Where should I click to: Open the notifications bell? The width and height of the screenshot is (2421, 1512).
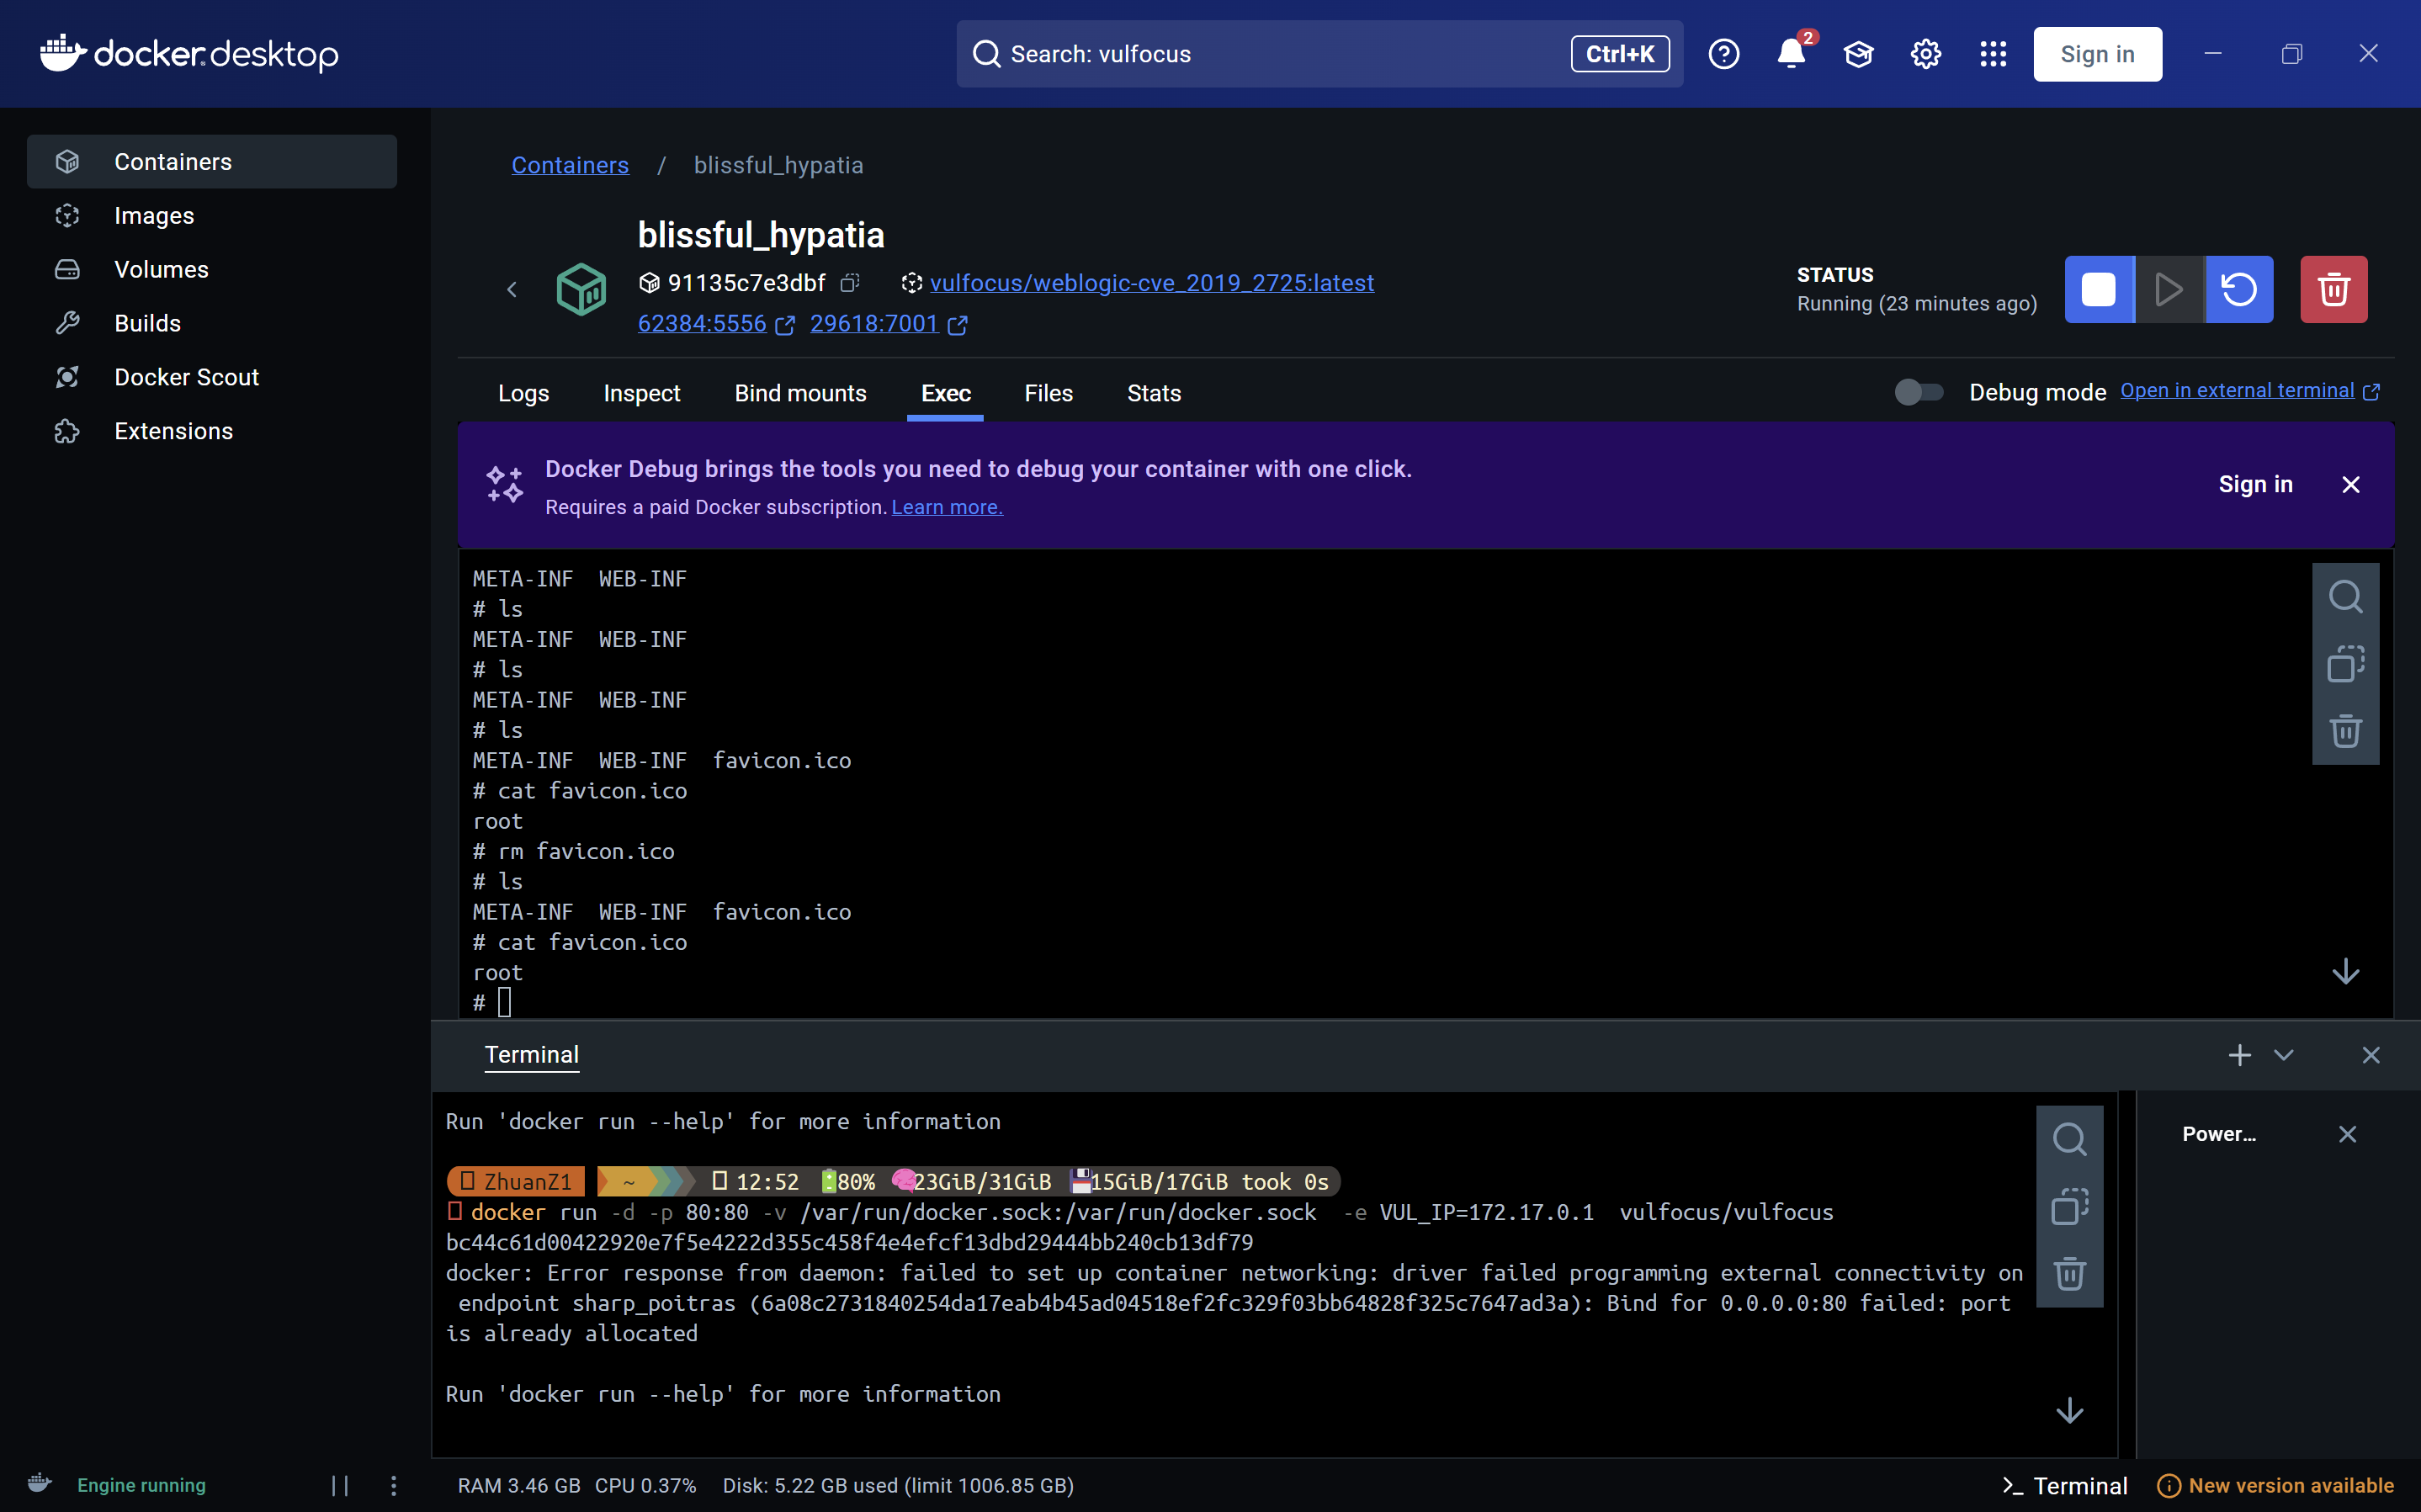click(1790, 54)
